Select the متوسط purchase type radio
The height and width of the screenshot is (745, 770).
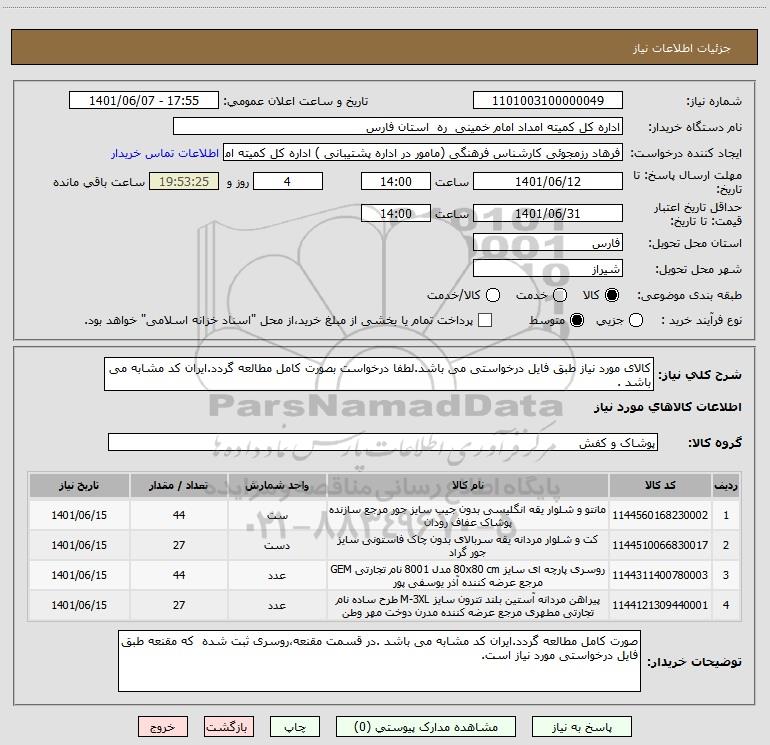point(577,320)
